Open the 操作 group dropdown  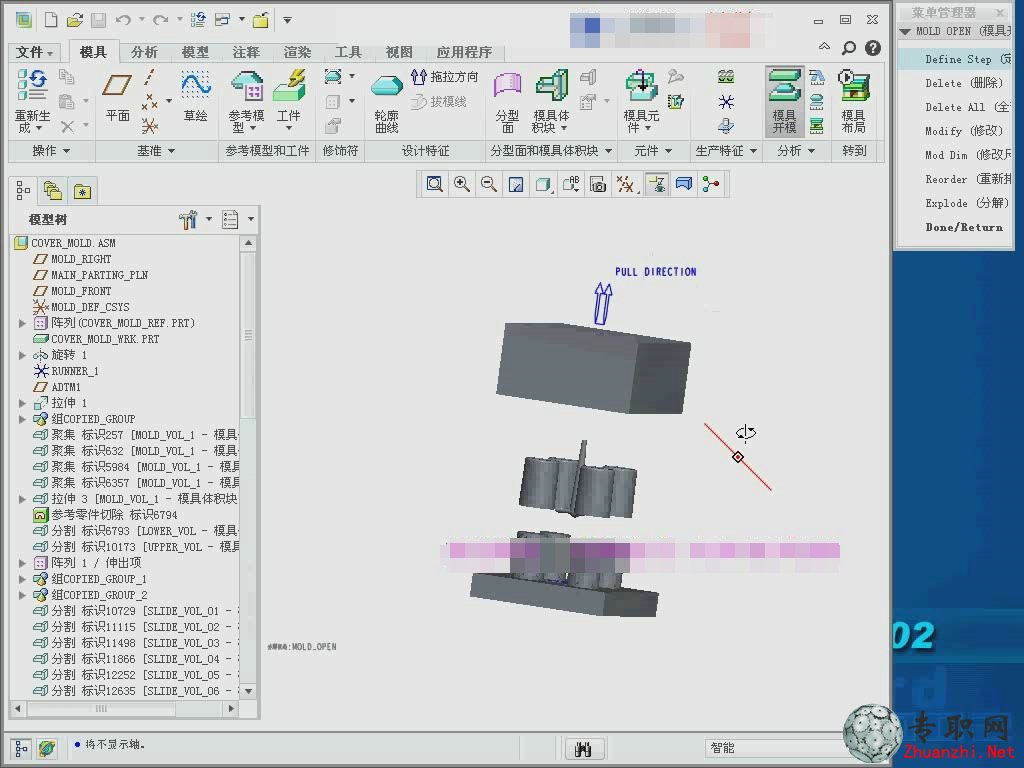tap(51, 151)
